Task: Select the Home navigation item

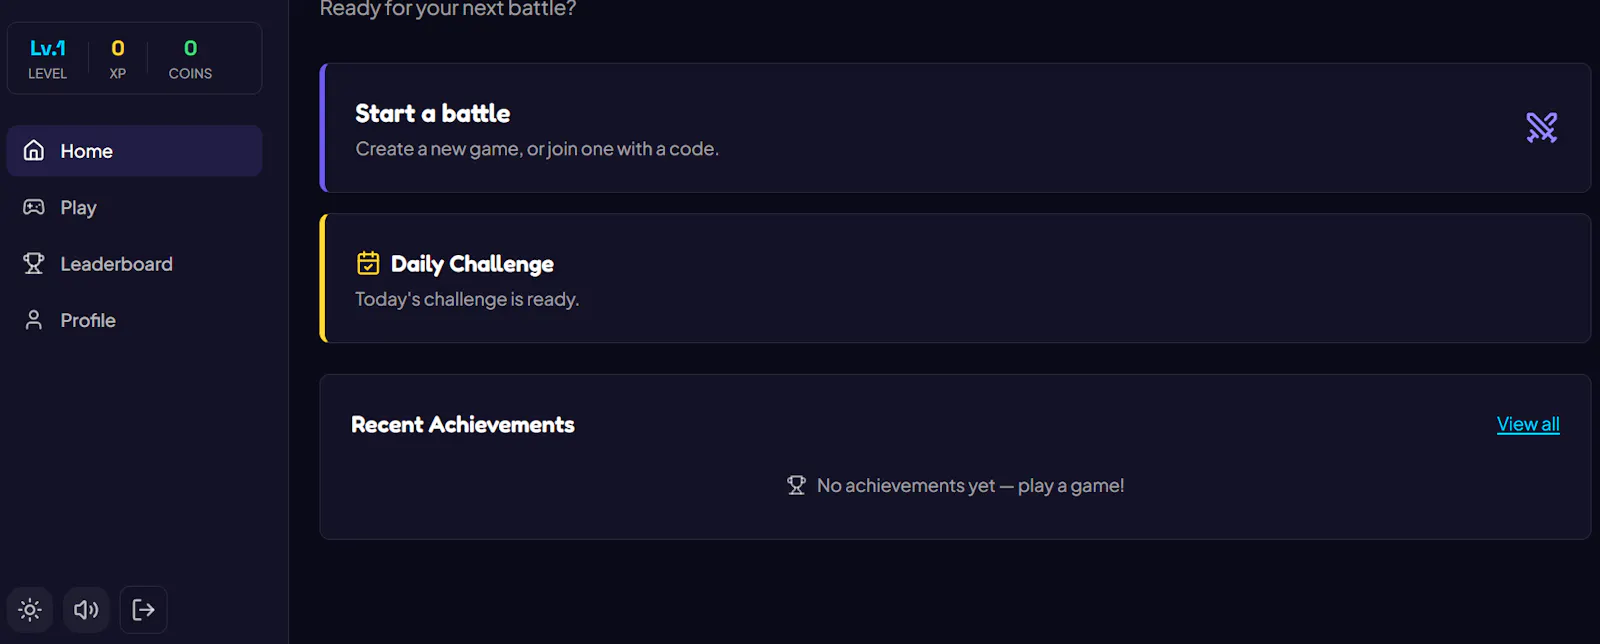Action: (x=134, y=151)
